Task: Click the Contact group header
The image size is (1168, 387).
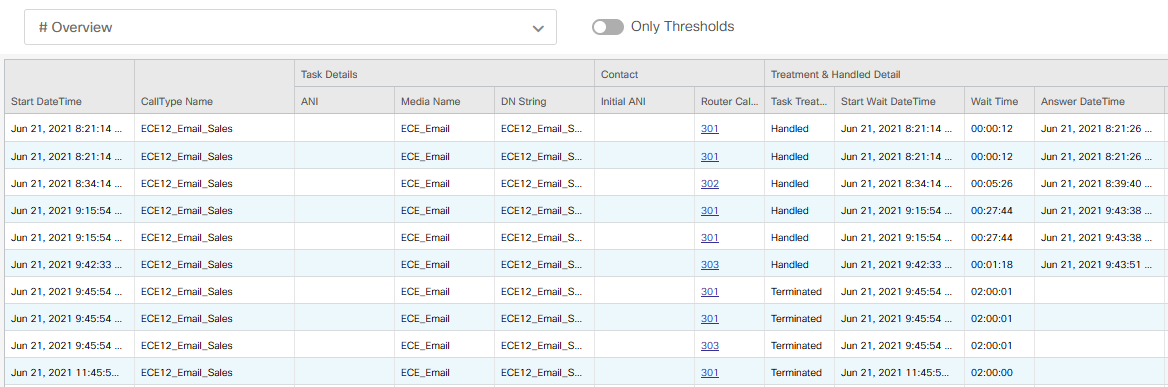Action: coord(679,74)
